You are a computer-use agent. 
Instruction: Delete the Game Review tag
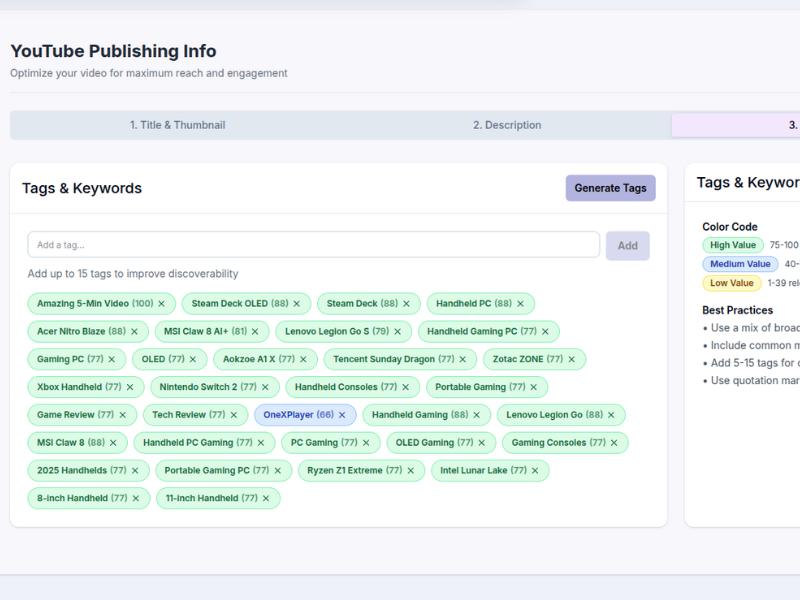coord(122,415)
